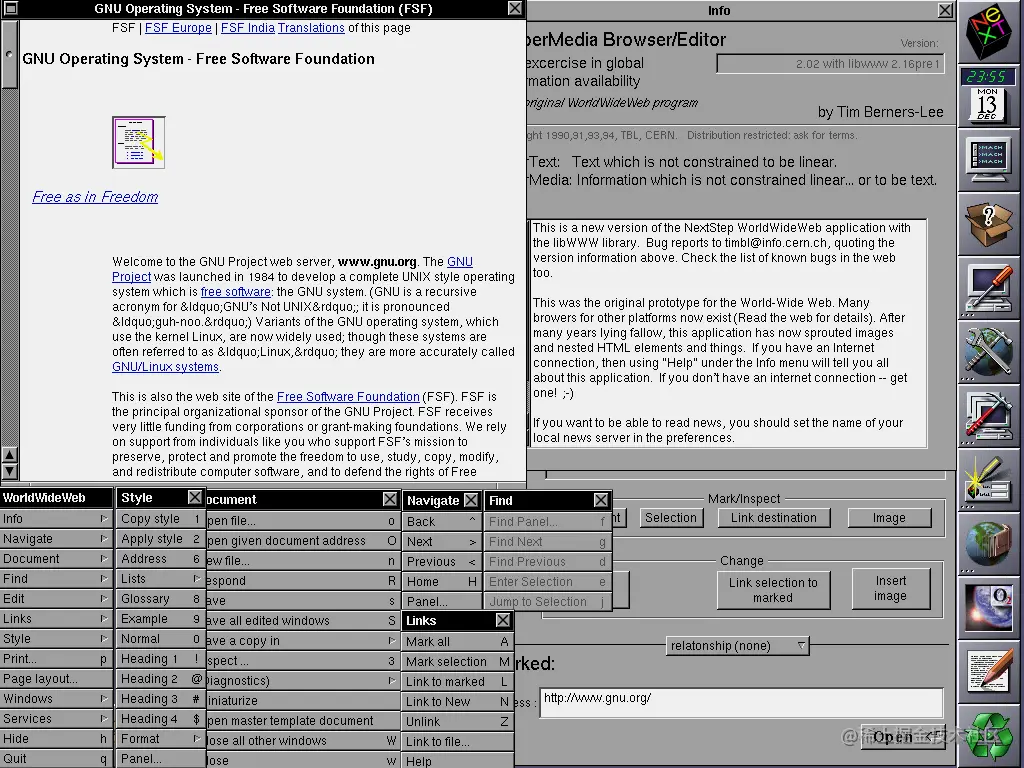Open the computer-with-screwdriver installer dock icon
1024x768 pixels.
989,289
